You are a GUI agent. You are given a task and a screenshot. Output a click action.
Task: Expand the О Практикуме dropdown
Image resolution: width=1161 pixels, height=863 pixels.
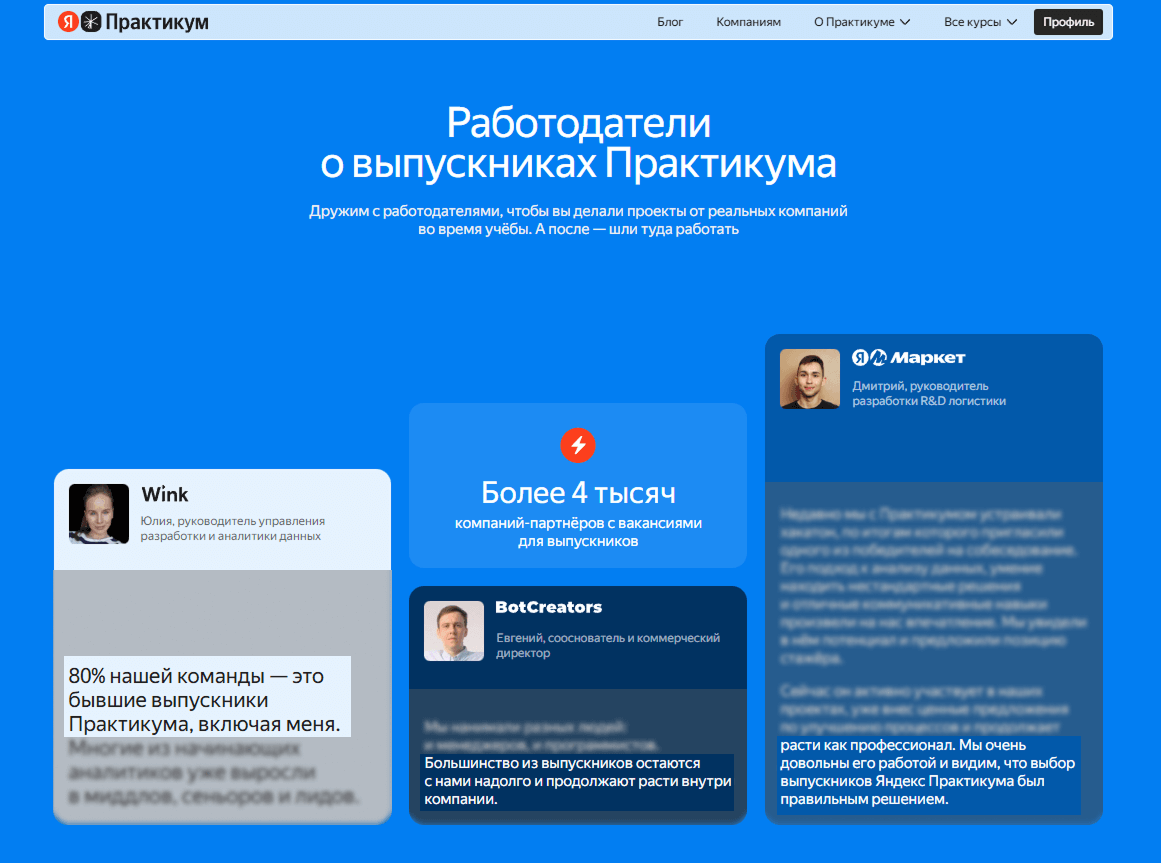861,22
